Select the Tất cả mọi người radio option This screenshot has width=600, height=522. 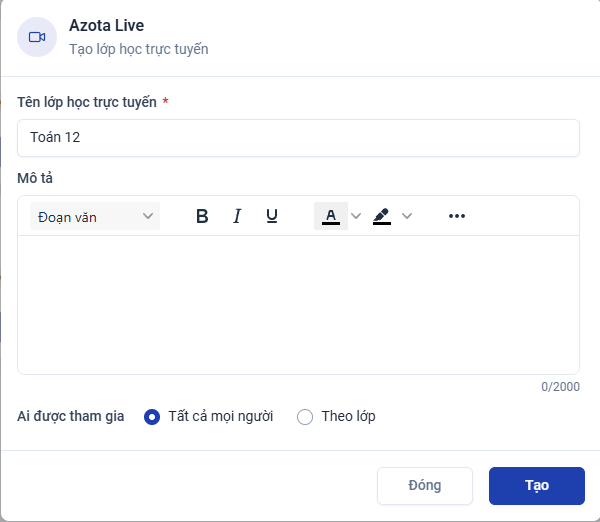152,417
